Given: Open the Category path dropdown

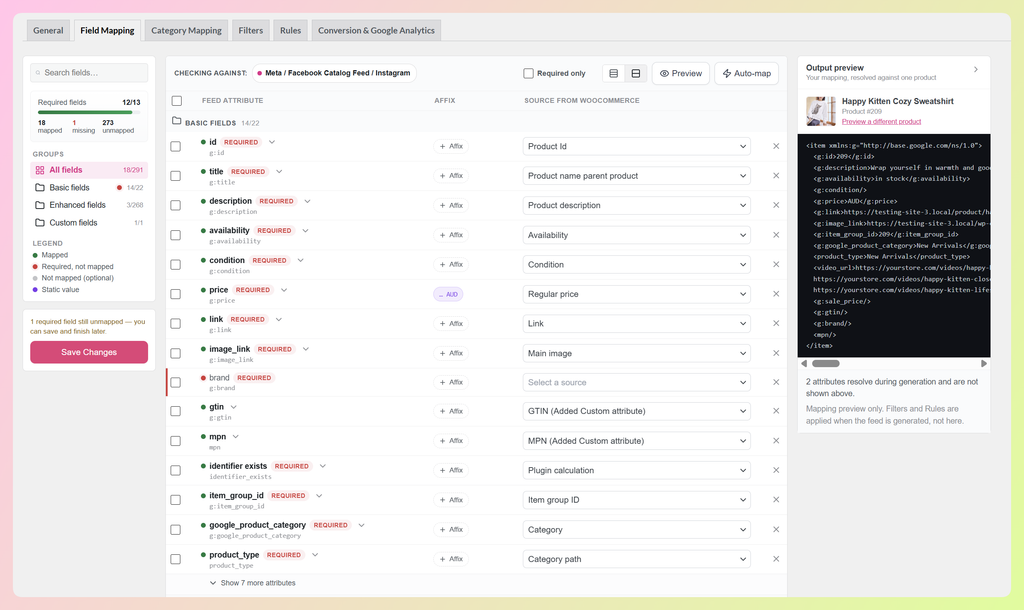Looking at the screenshot, I should click(636, 559).
